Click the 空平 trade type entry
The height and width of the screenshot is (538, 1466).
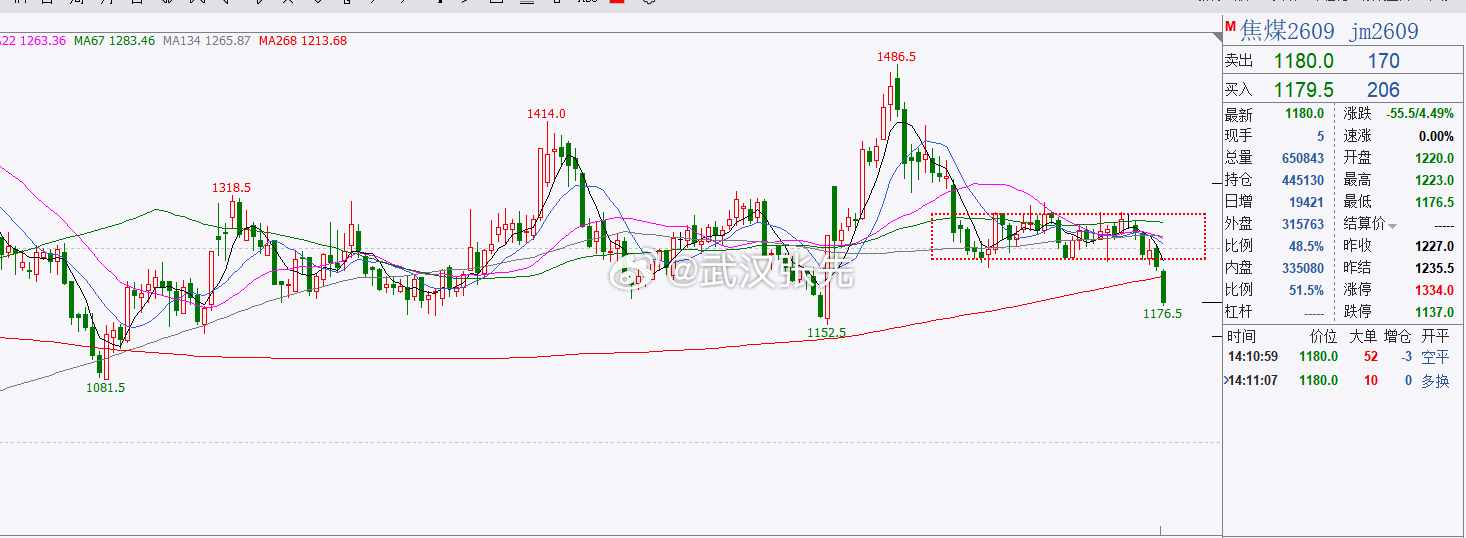(x=1435, y=357)
